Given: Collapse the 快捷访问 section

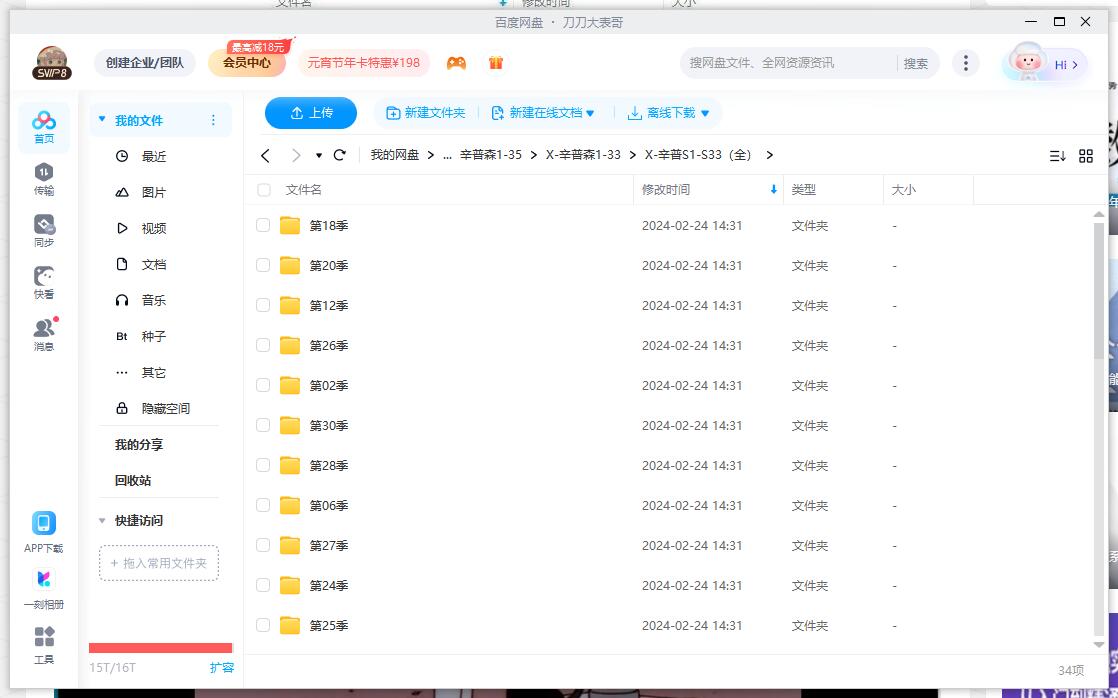Looking at the screenshot, I should point(102,521).
